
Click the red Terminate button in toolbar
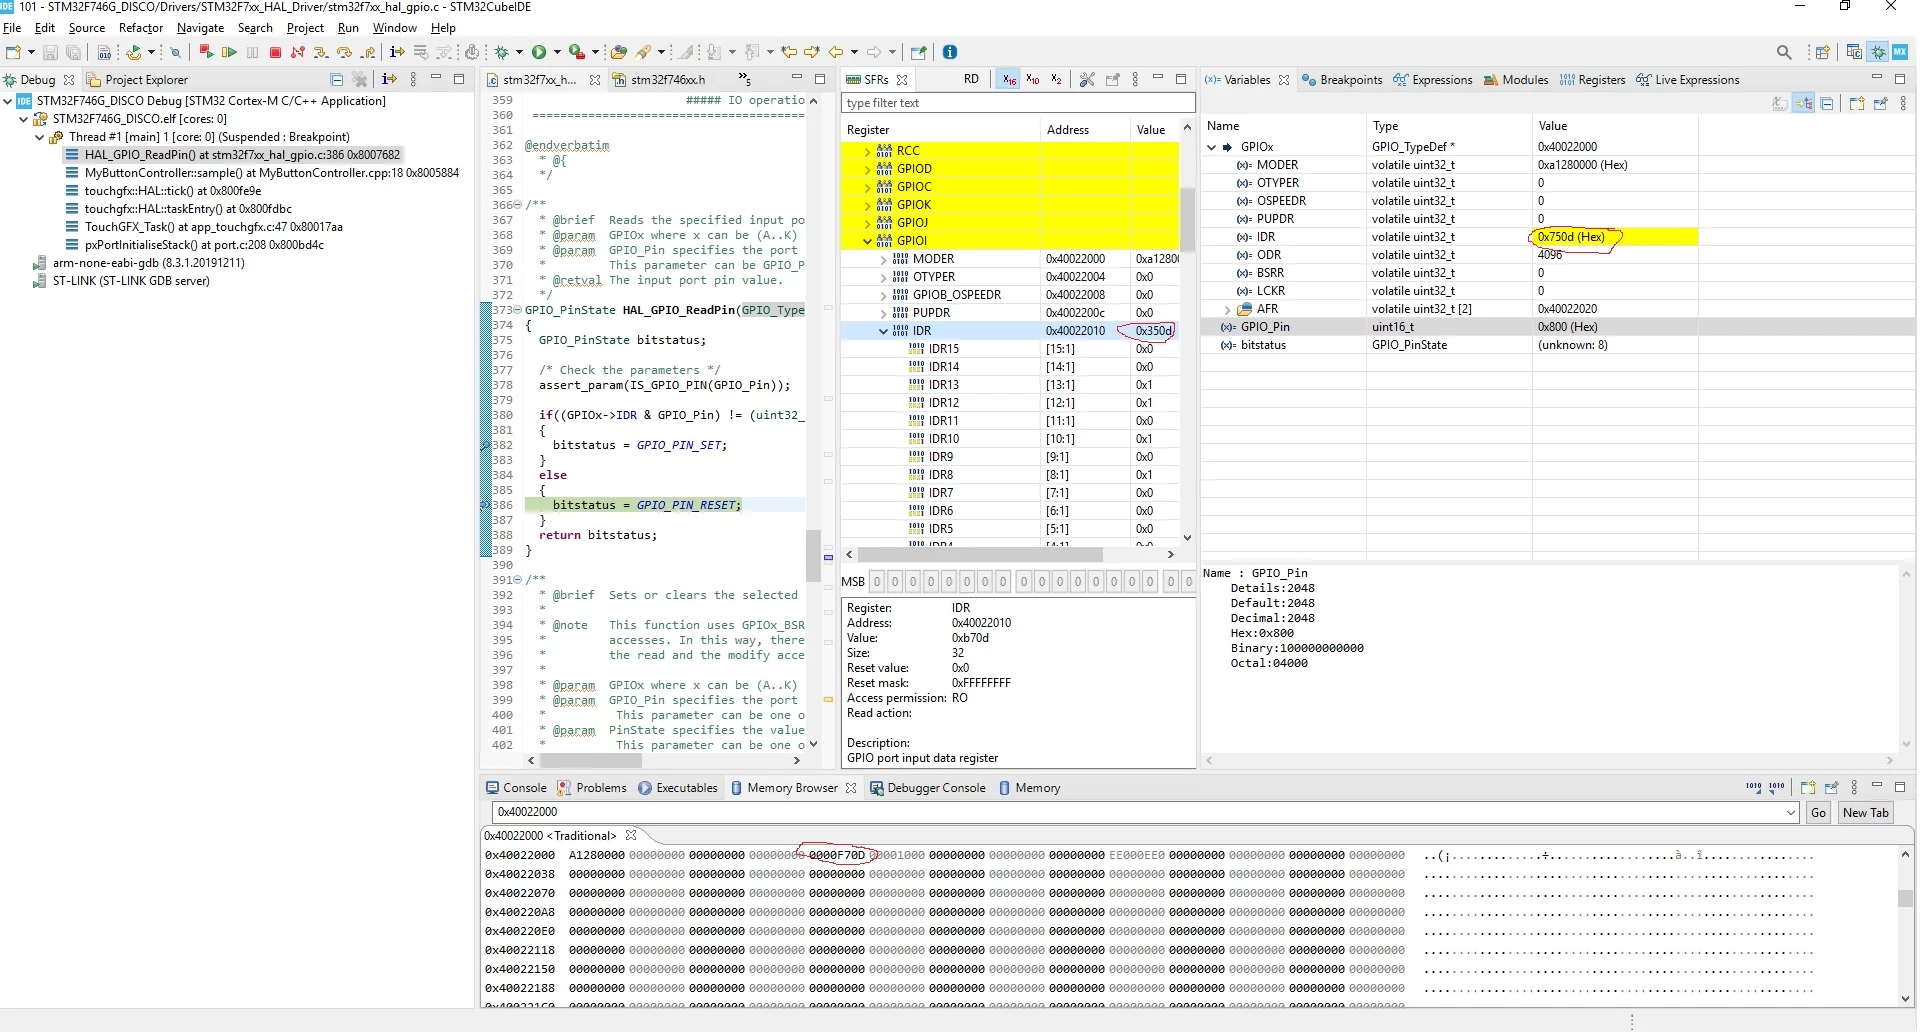pos(275,52)
